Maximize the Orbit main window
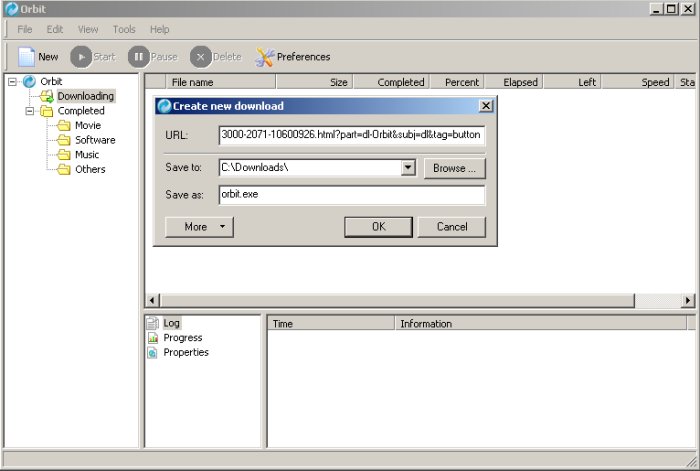The width and height of the screenshot is (700, 471). pos(671,8)
